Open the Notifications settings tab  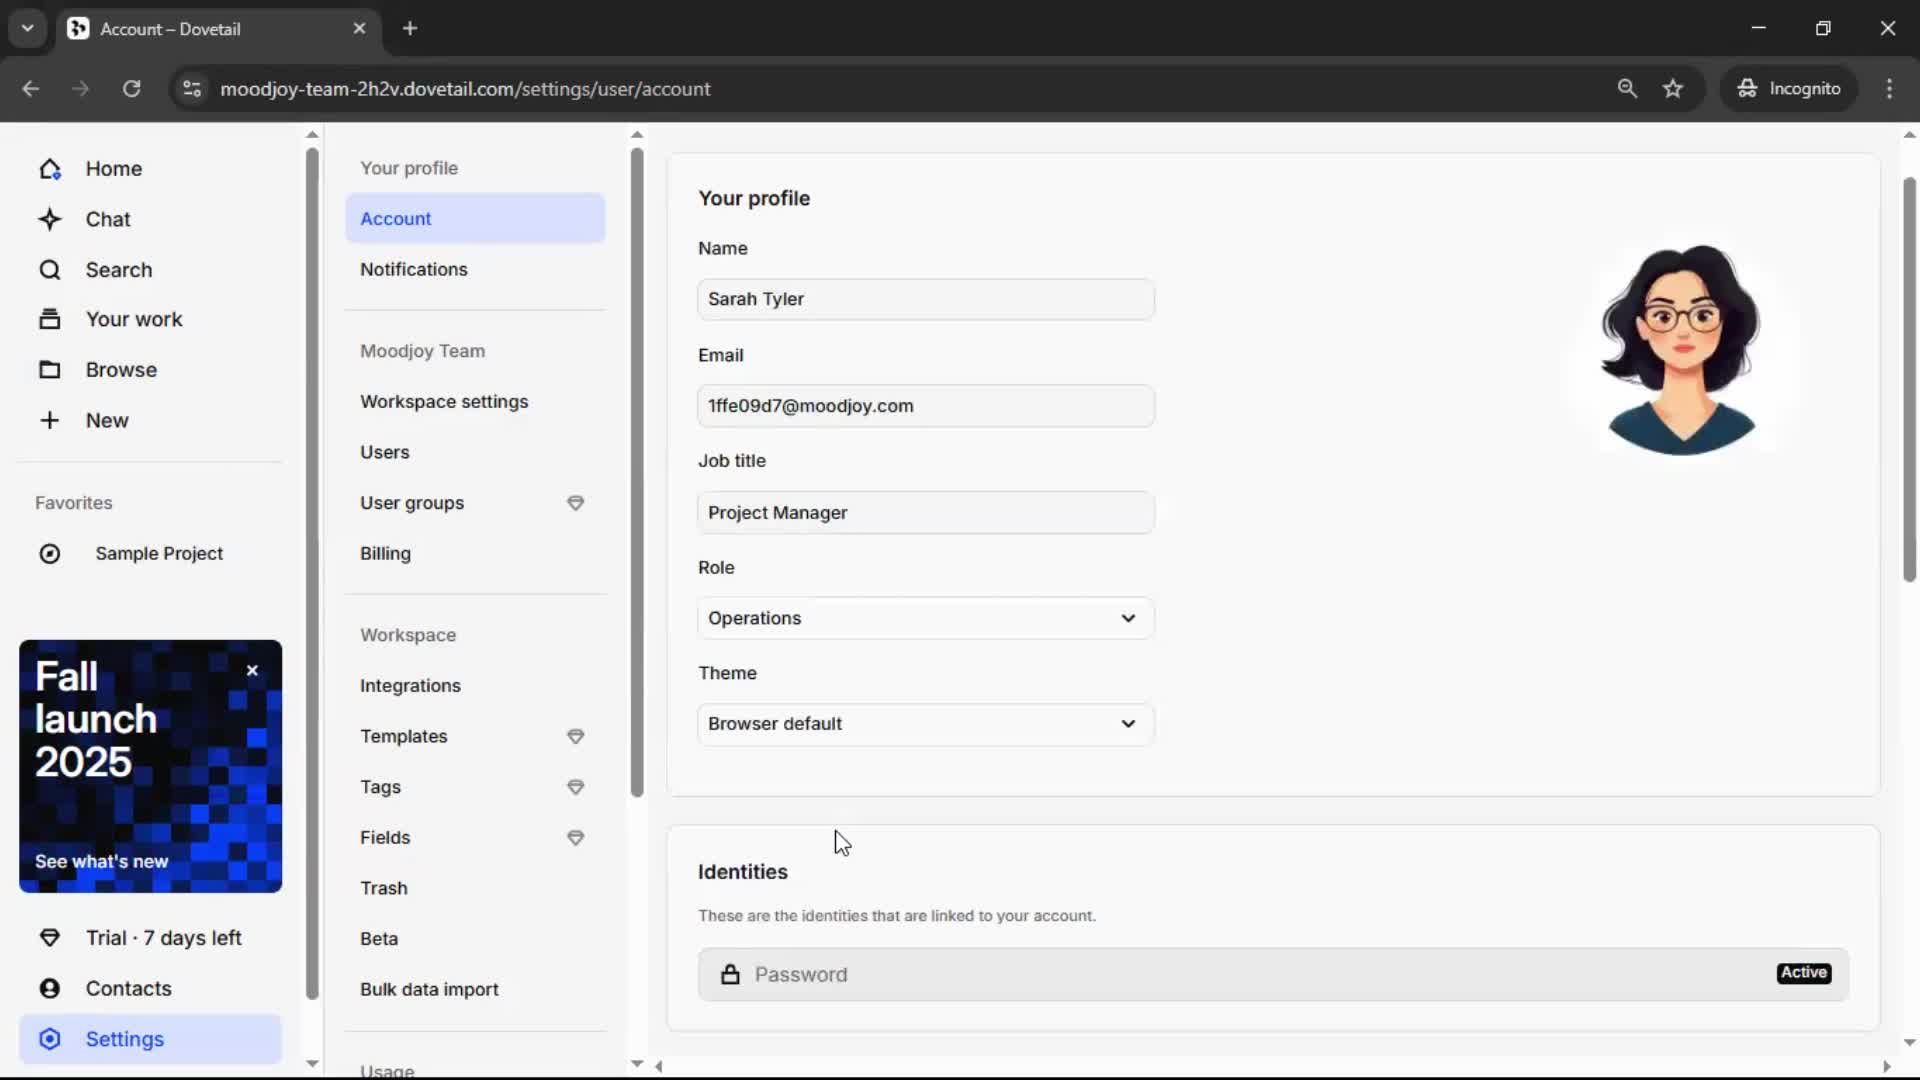pos(414,270)
